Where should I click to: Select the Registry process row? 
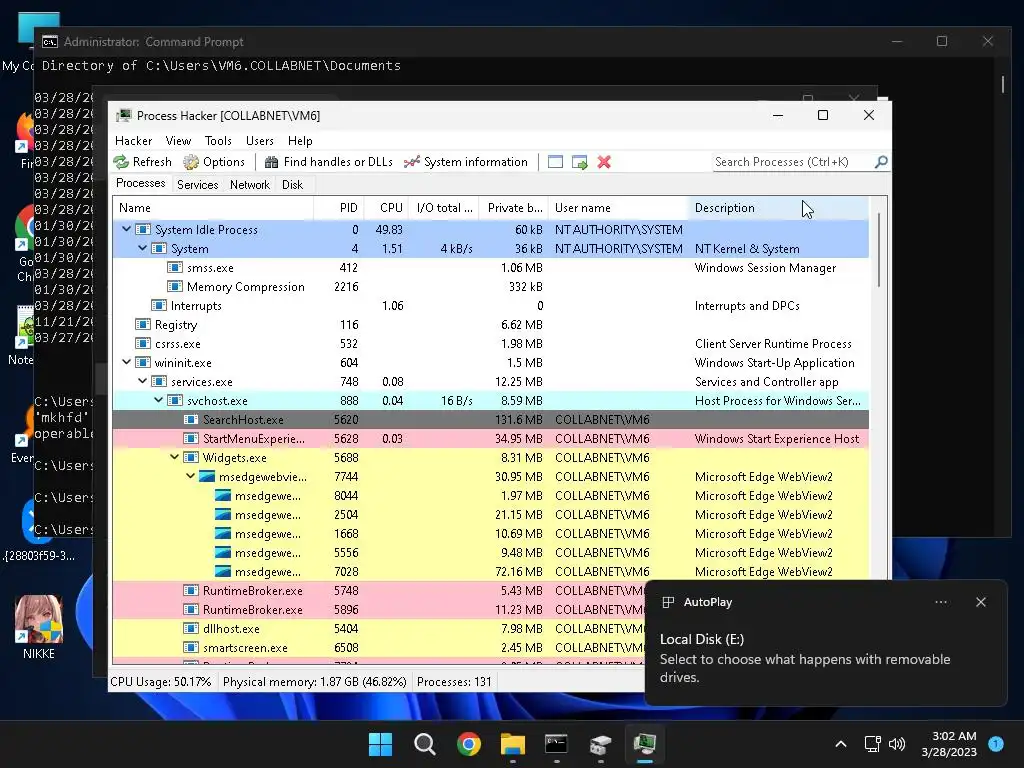click(x=490, y=325)
